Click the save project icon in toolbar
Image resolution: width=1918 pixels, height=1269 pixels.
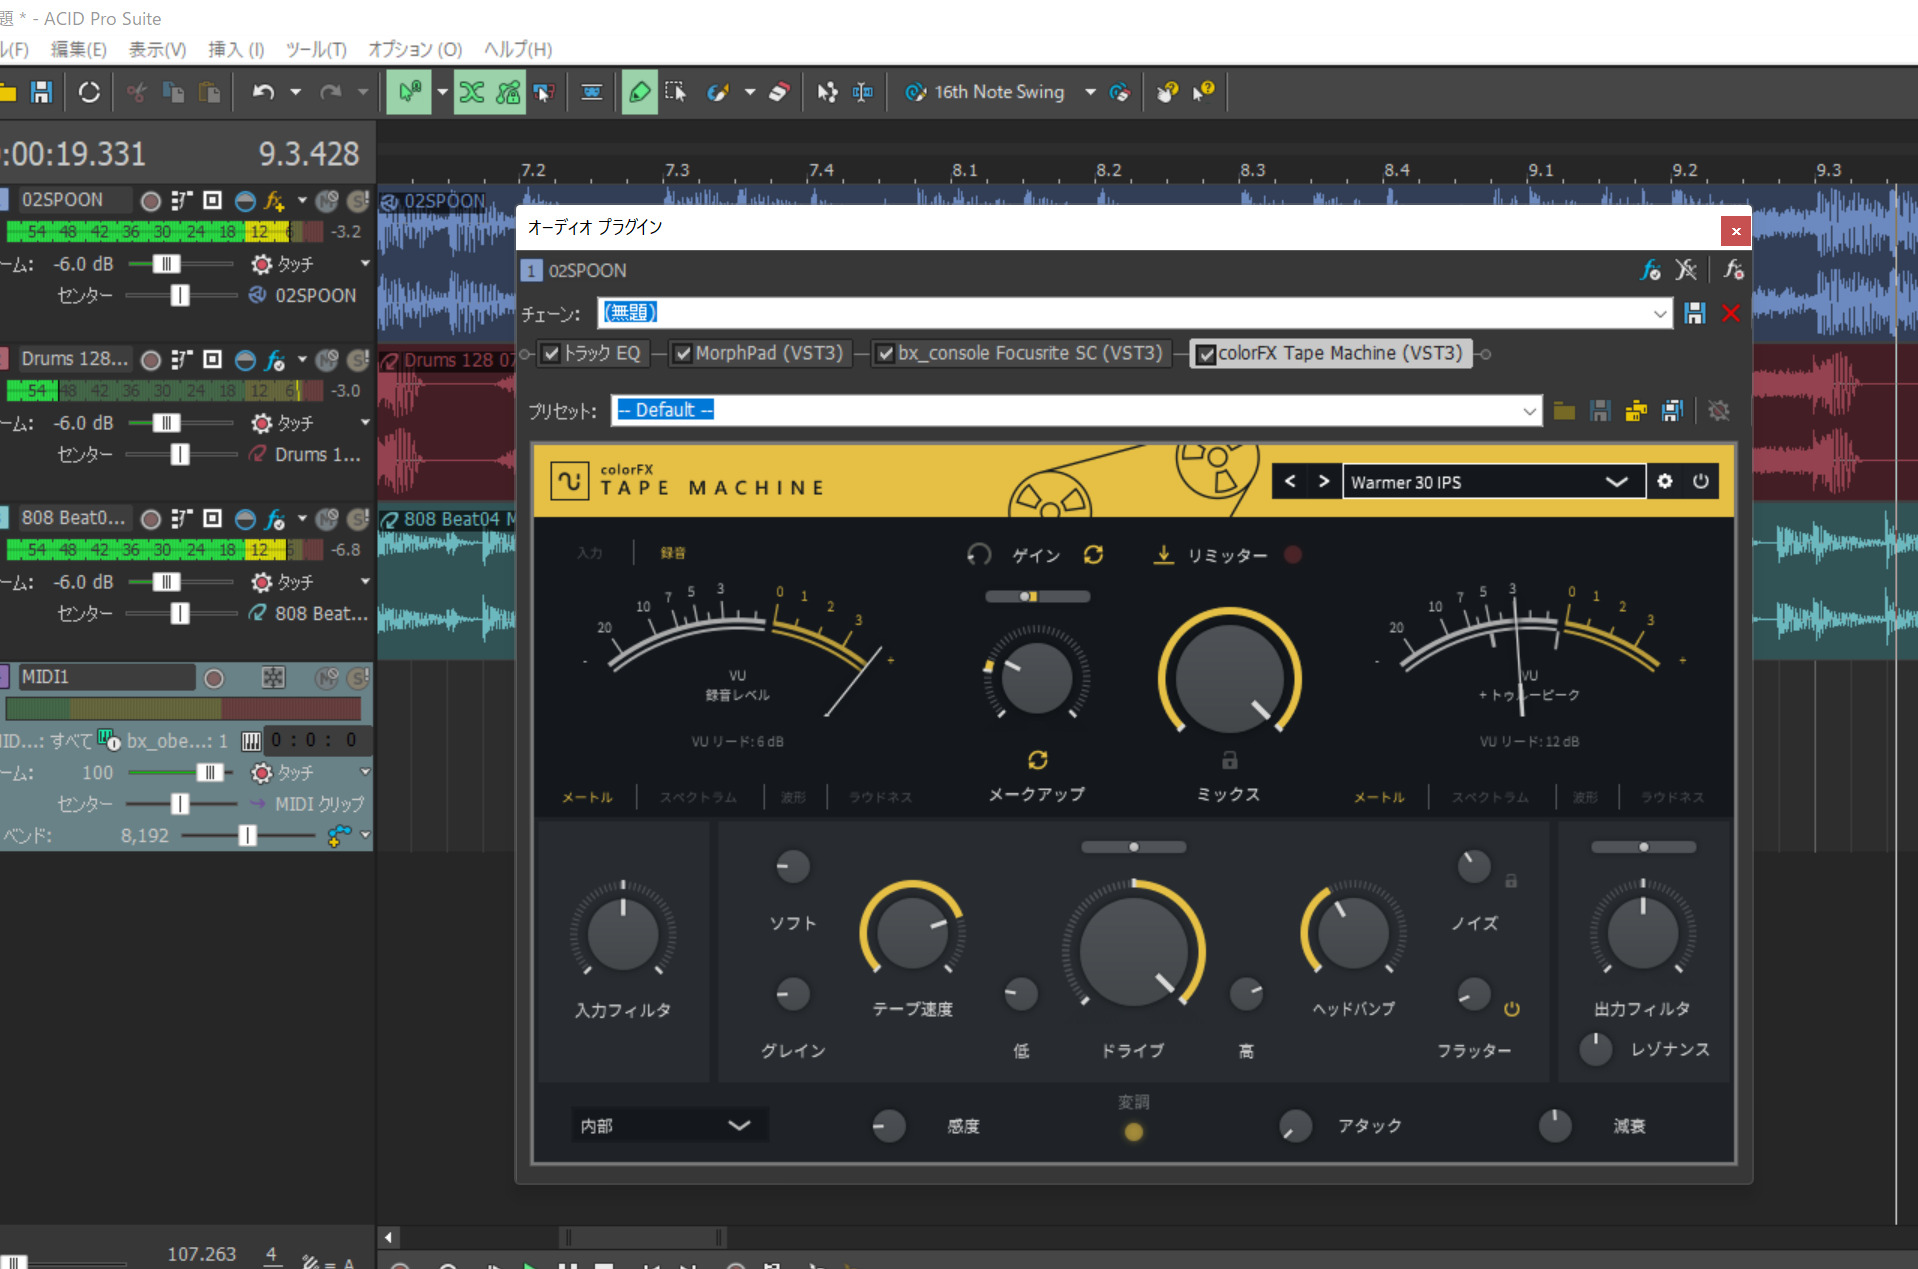coord(41,92)
